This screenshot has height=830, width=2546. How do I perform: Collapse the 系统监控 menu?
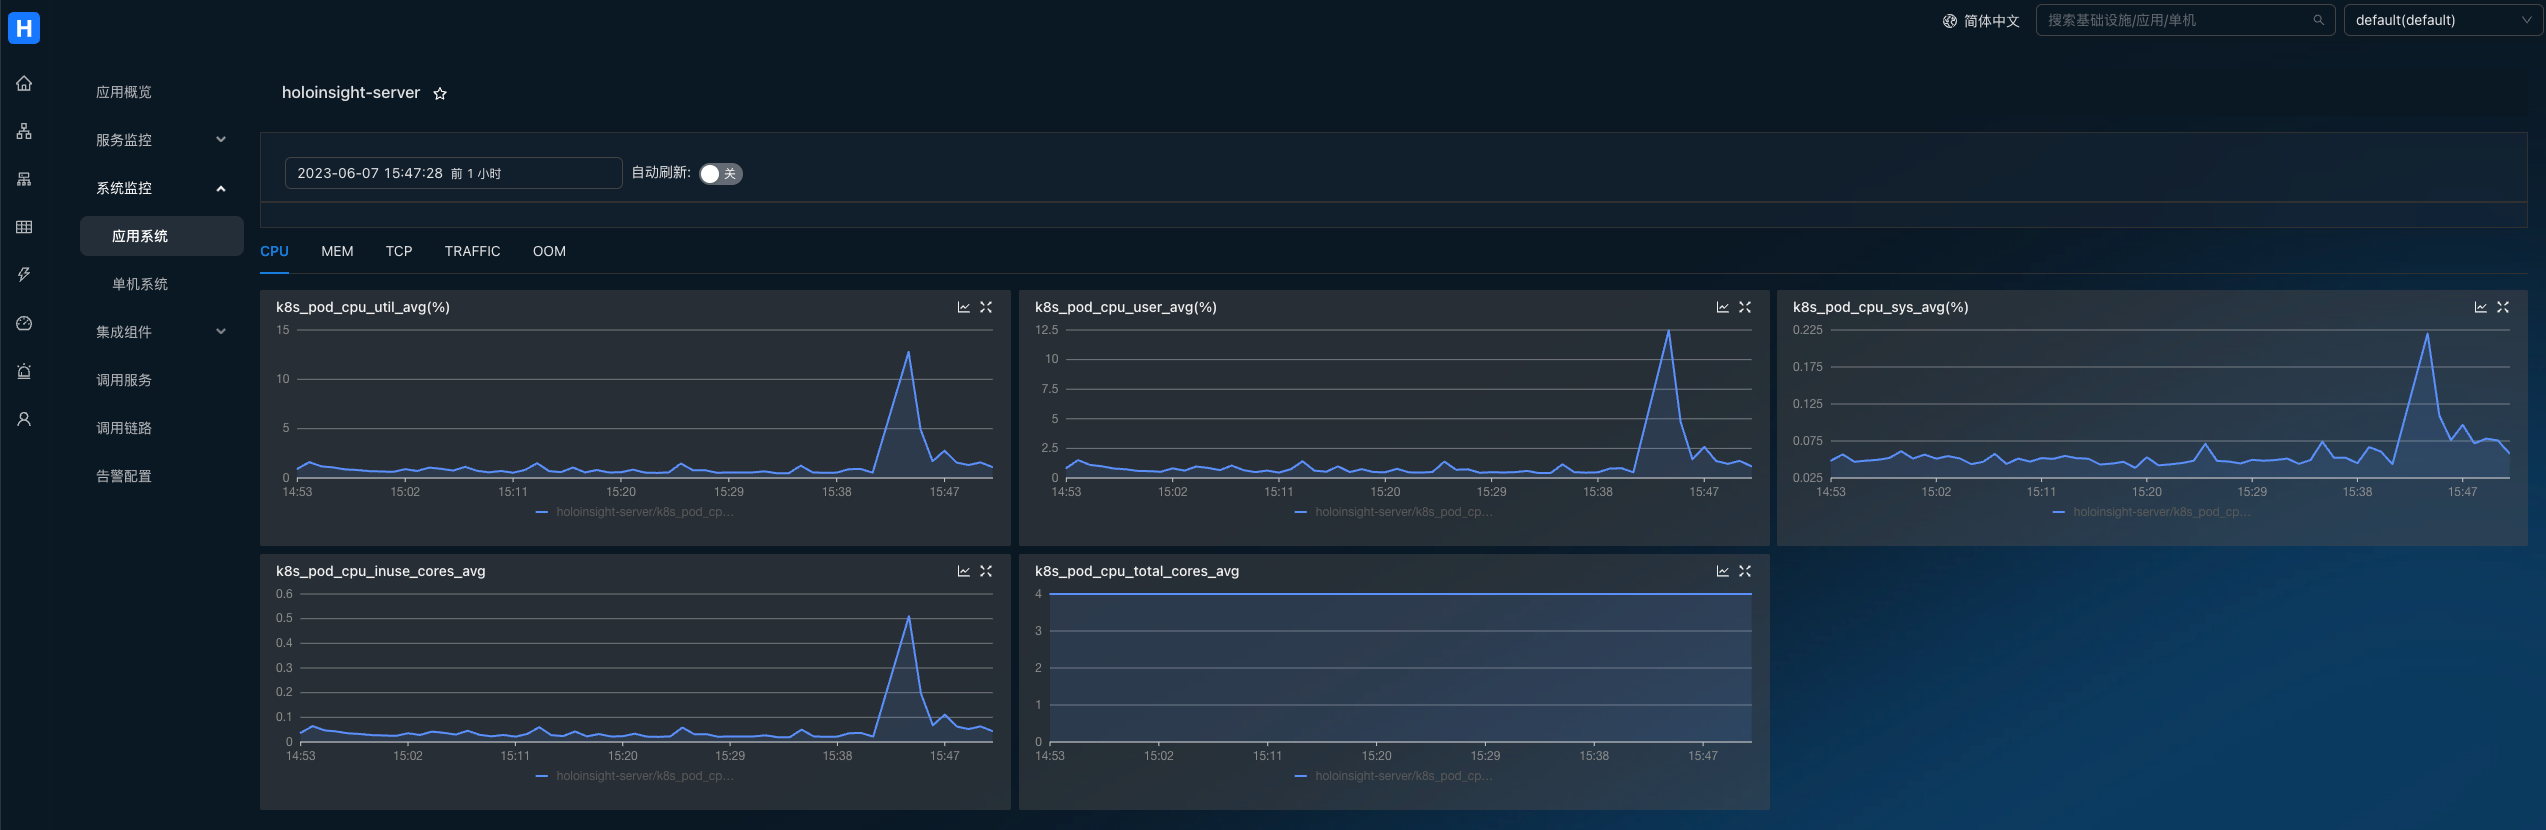162,188
